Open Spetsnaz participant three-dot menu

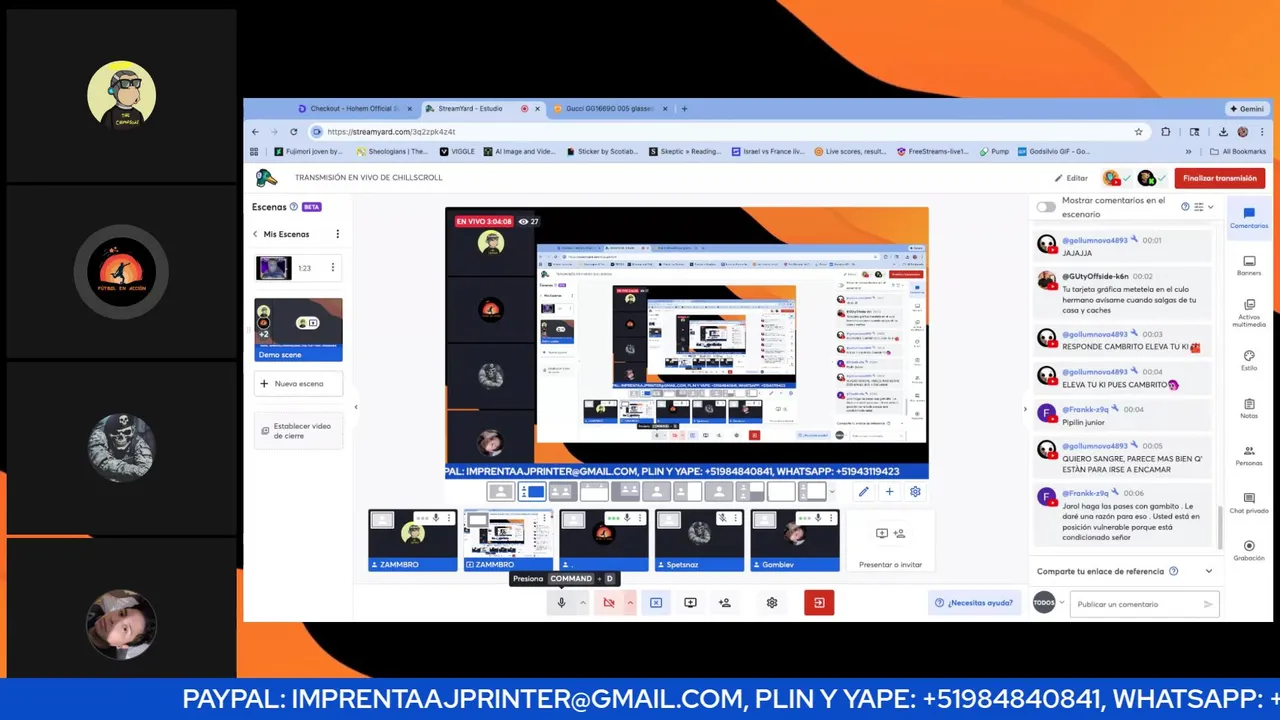(737, 518)
